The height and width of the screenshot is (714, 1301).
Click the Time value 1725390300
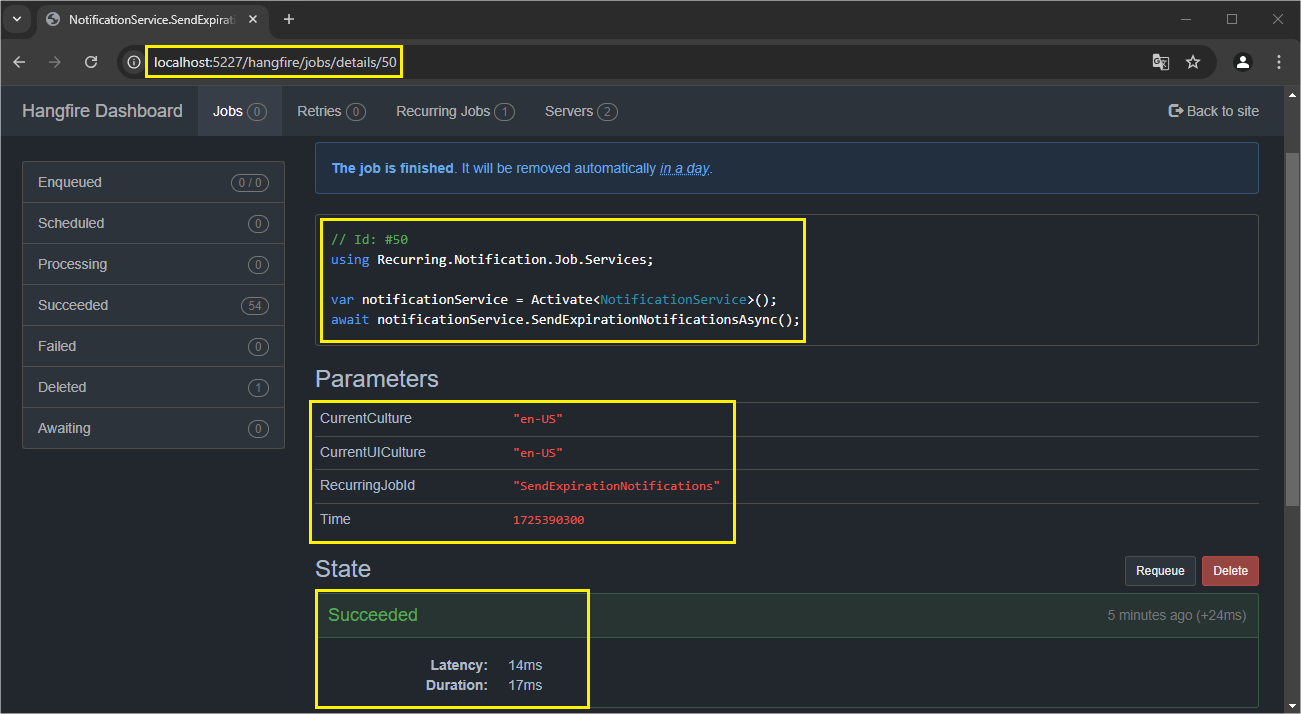coord(548,520)
